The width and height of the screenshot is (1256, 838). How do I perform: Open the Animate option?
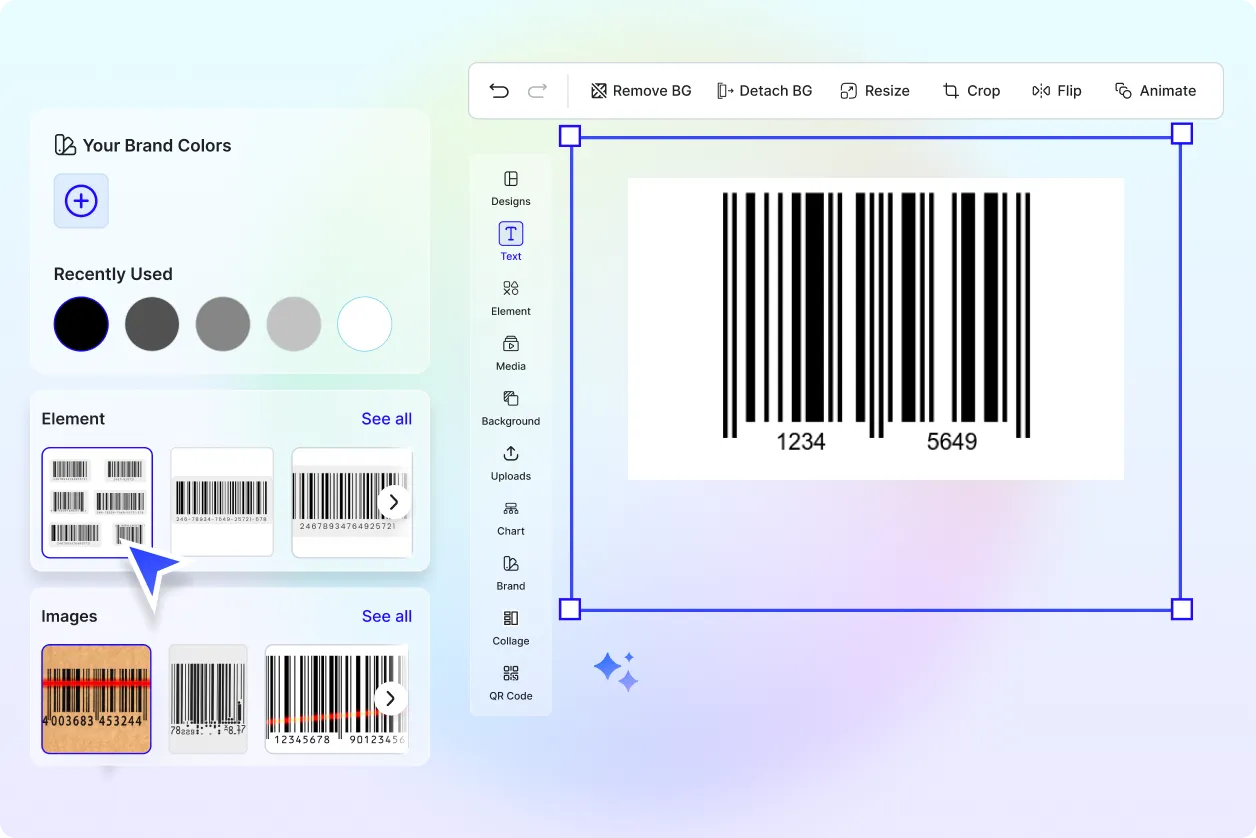[1156, 91]
